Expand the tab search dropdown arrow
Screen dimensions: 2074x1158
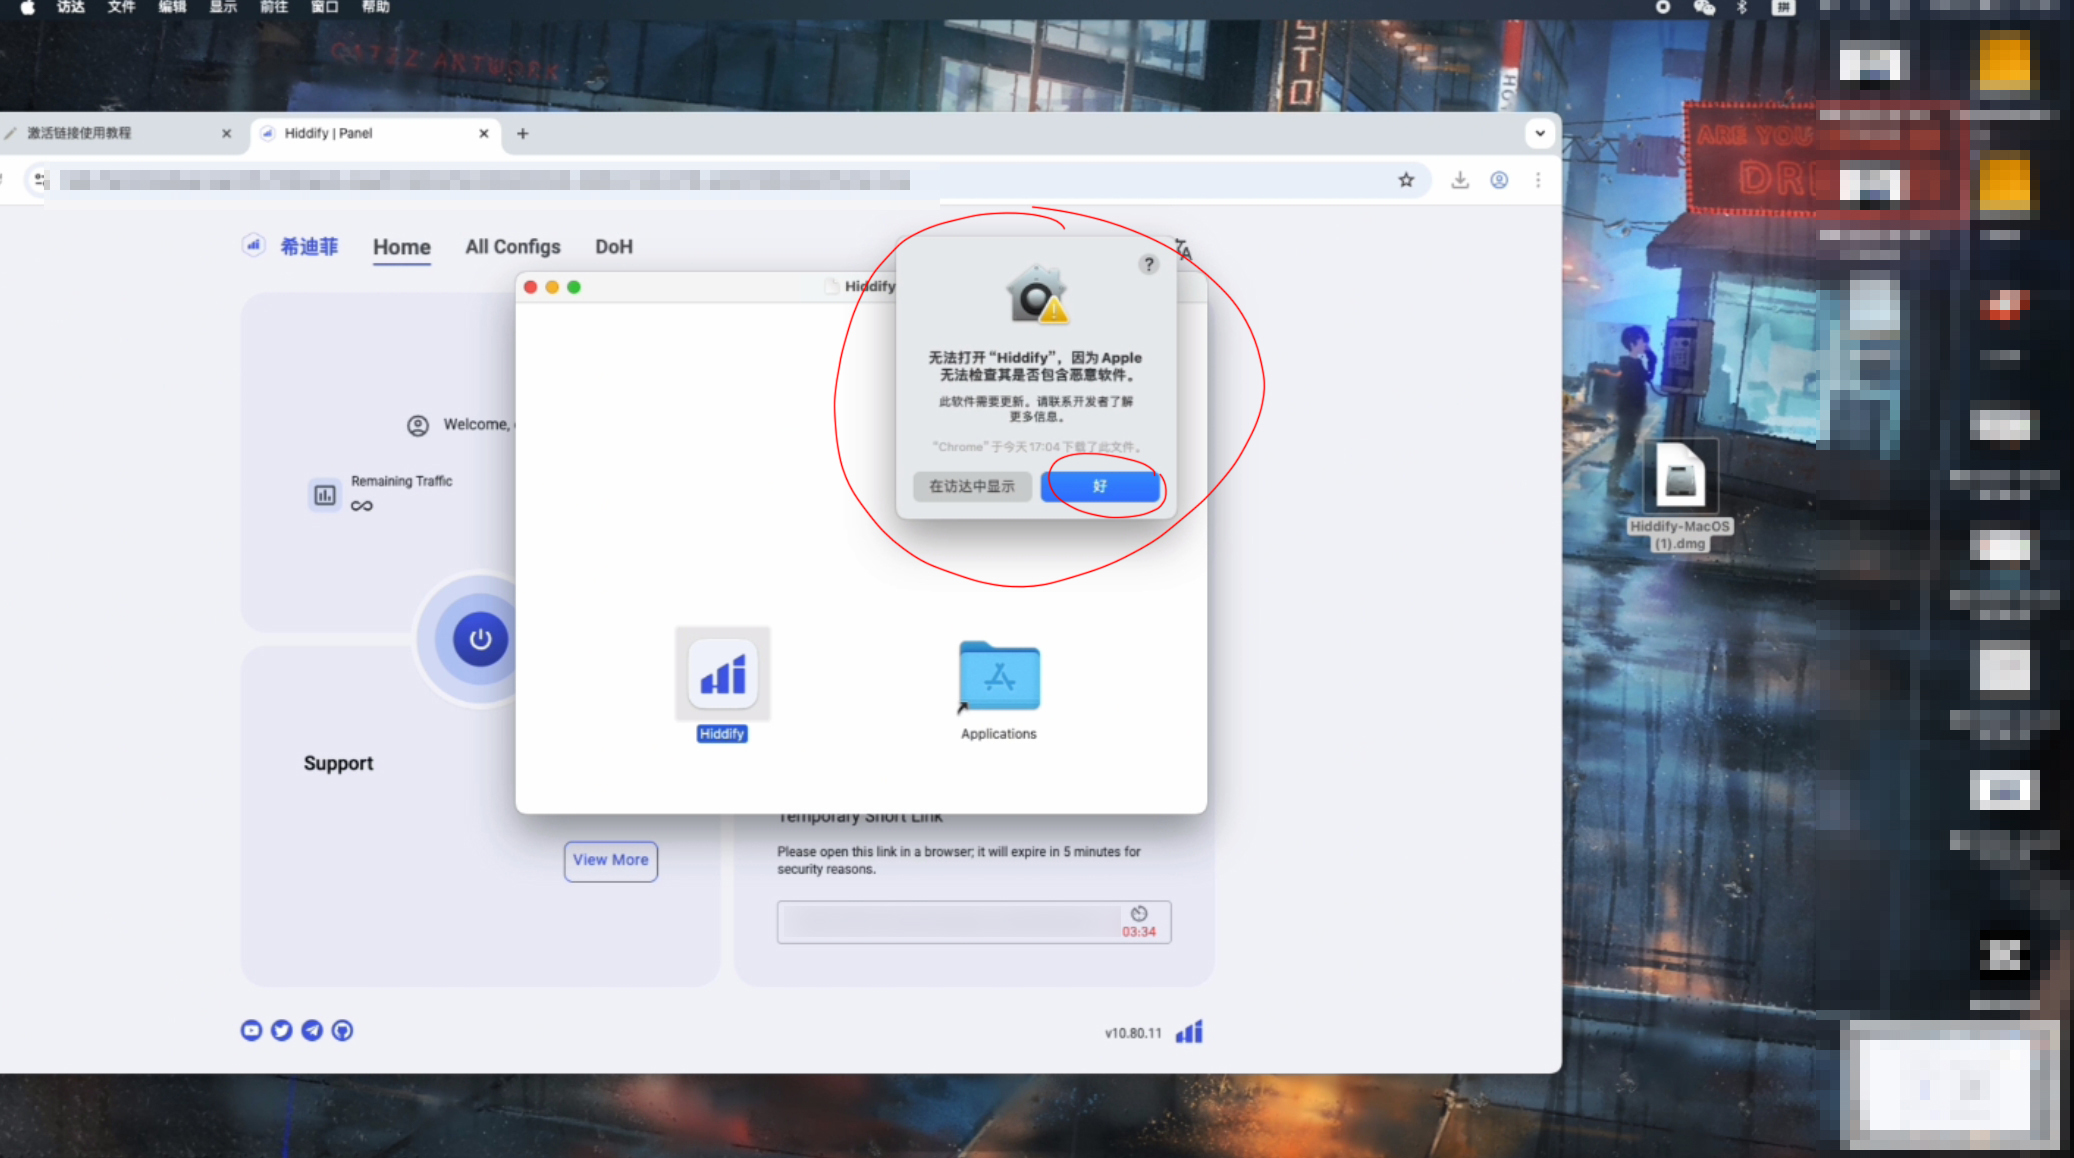click(x=1540, y=133)
